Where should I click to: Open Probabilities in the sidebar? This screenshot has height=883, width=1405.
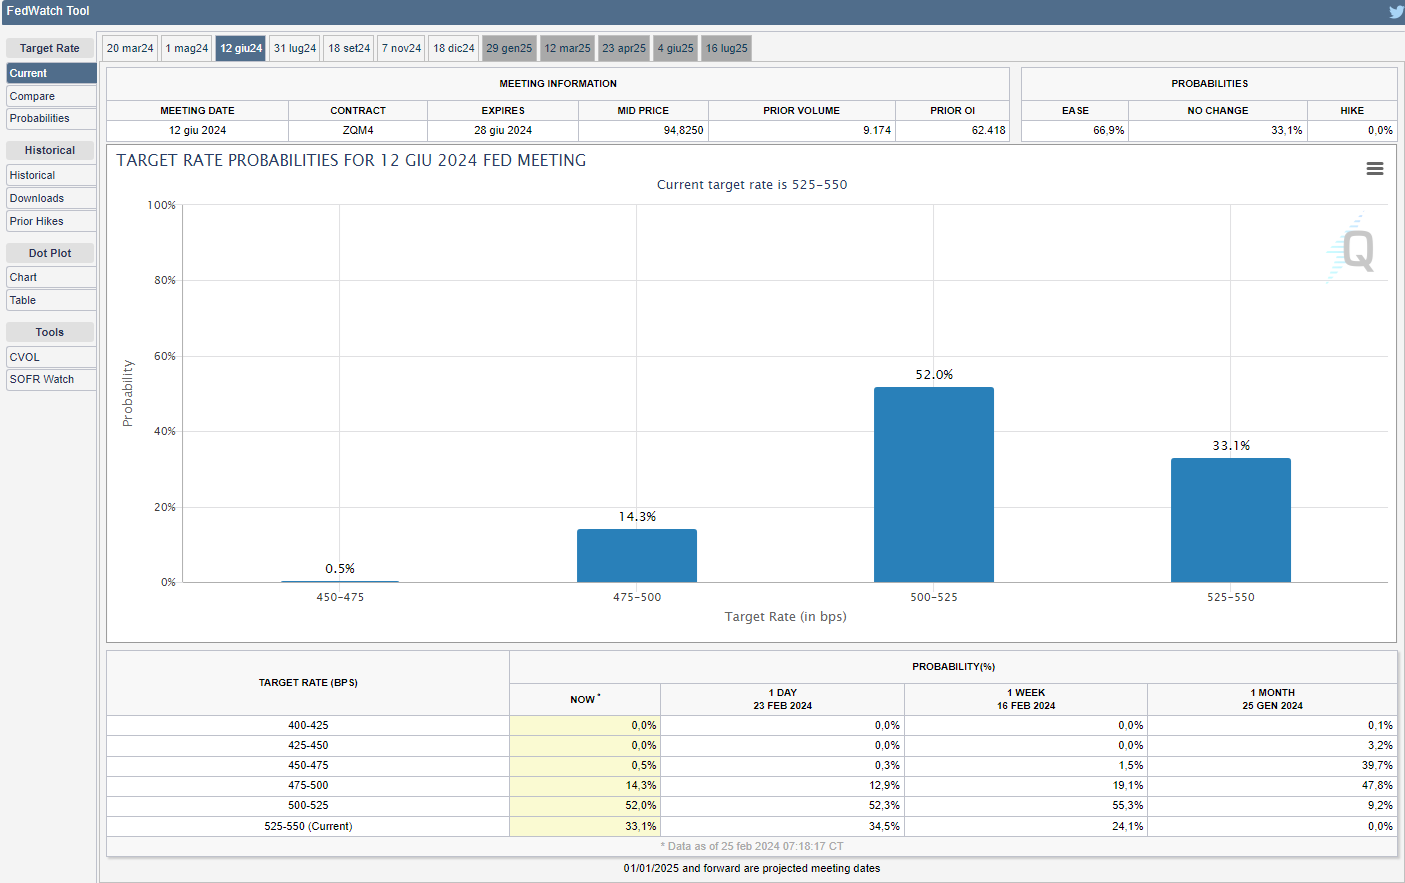51,119
